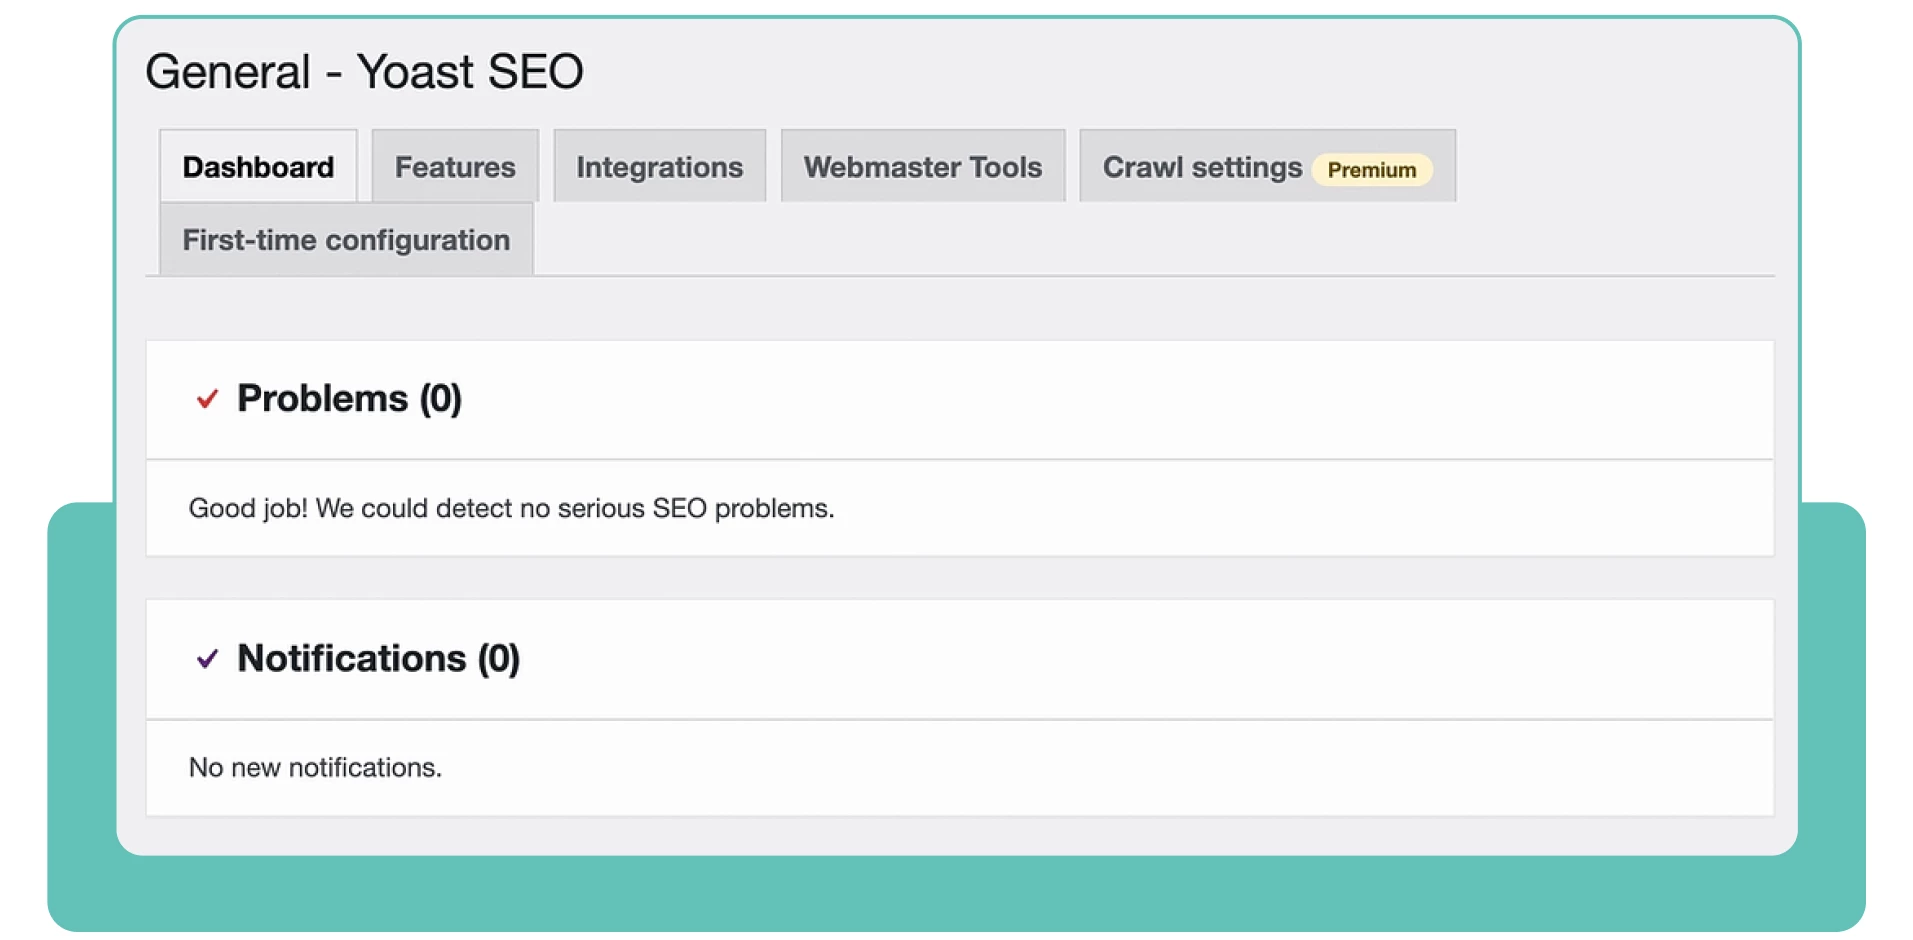
Task: Click the Premium badge on Crawl settings
Action: (x=1371, y=169)
